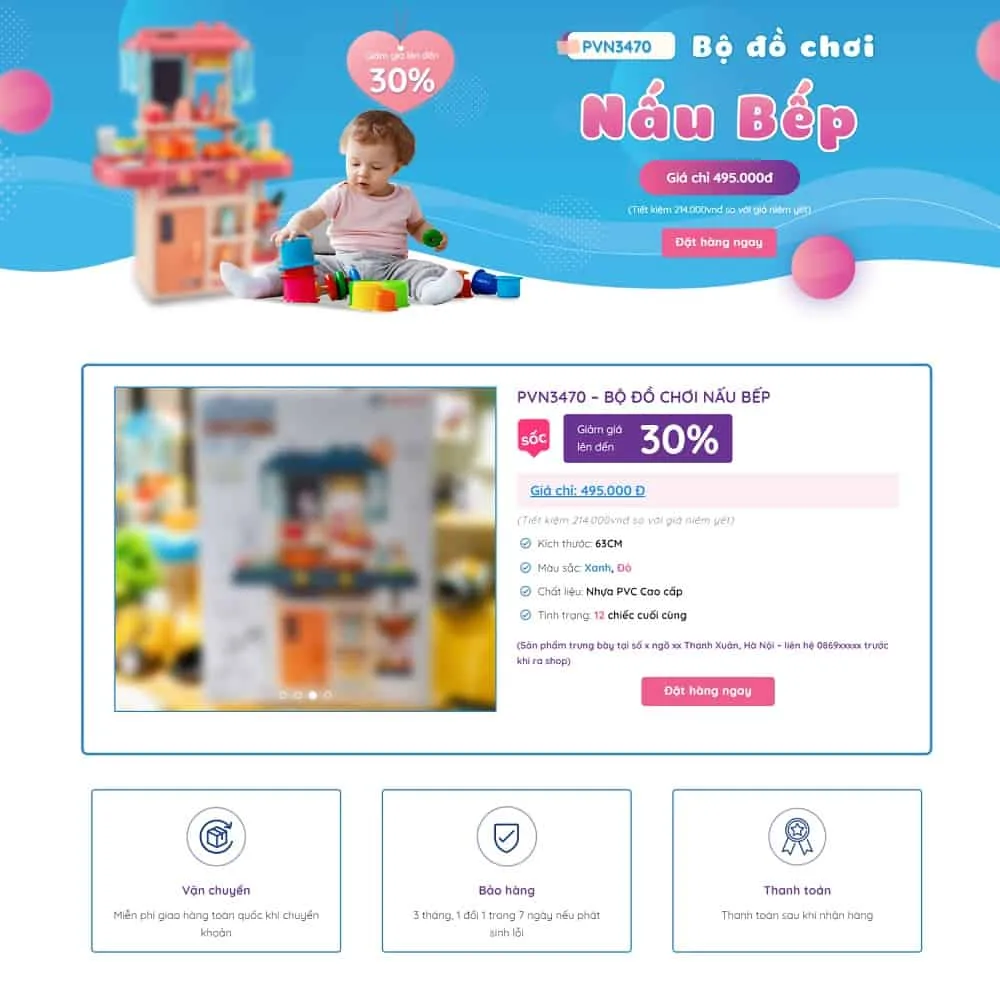Click Đặt hàng ngay in the hero banner
Screen dimensions: 1000x1000
[719, 242]
